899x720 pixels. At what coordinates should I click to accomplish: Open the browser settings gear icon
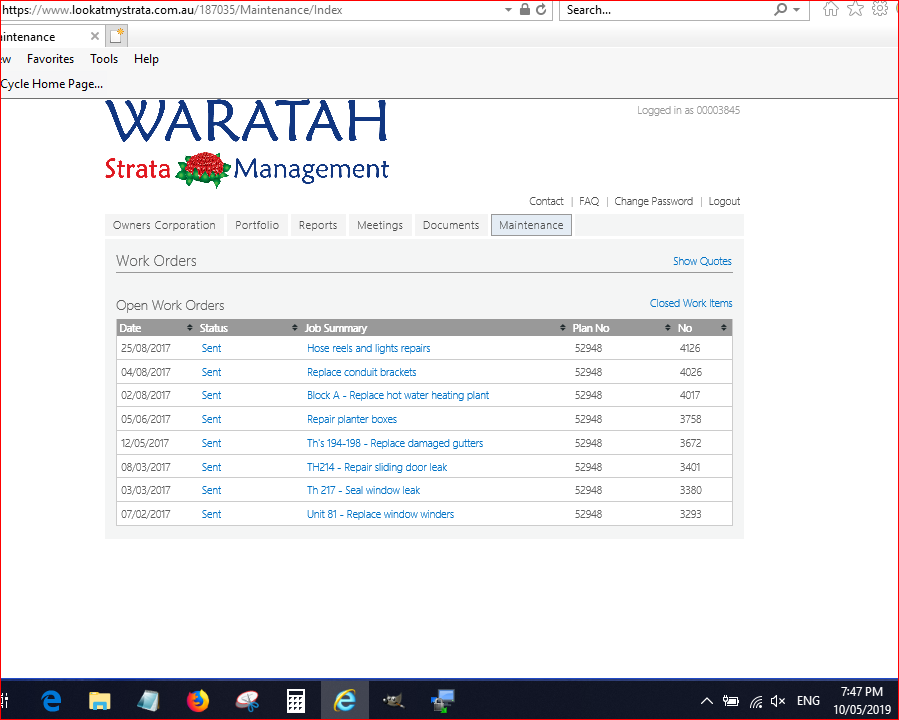880,9
